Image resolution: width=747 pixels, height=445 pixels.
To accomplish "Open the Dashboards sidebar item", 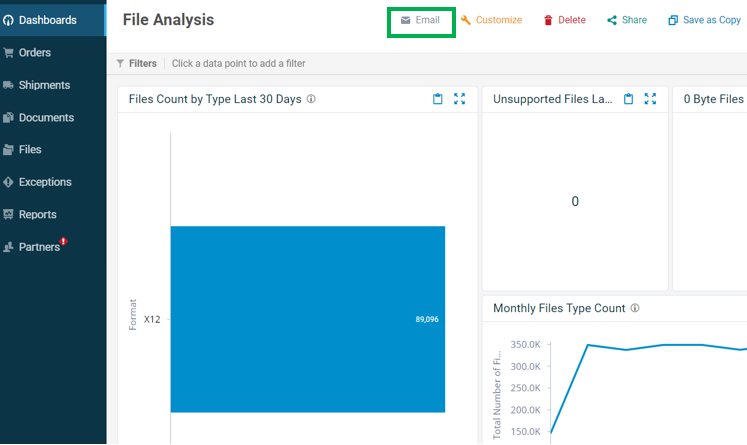I will pyautogui.click(x=52, y=20).
